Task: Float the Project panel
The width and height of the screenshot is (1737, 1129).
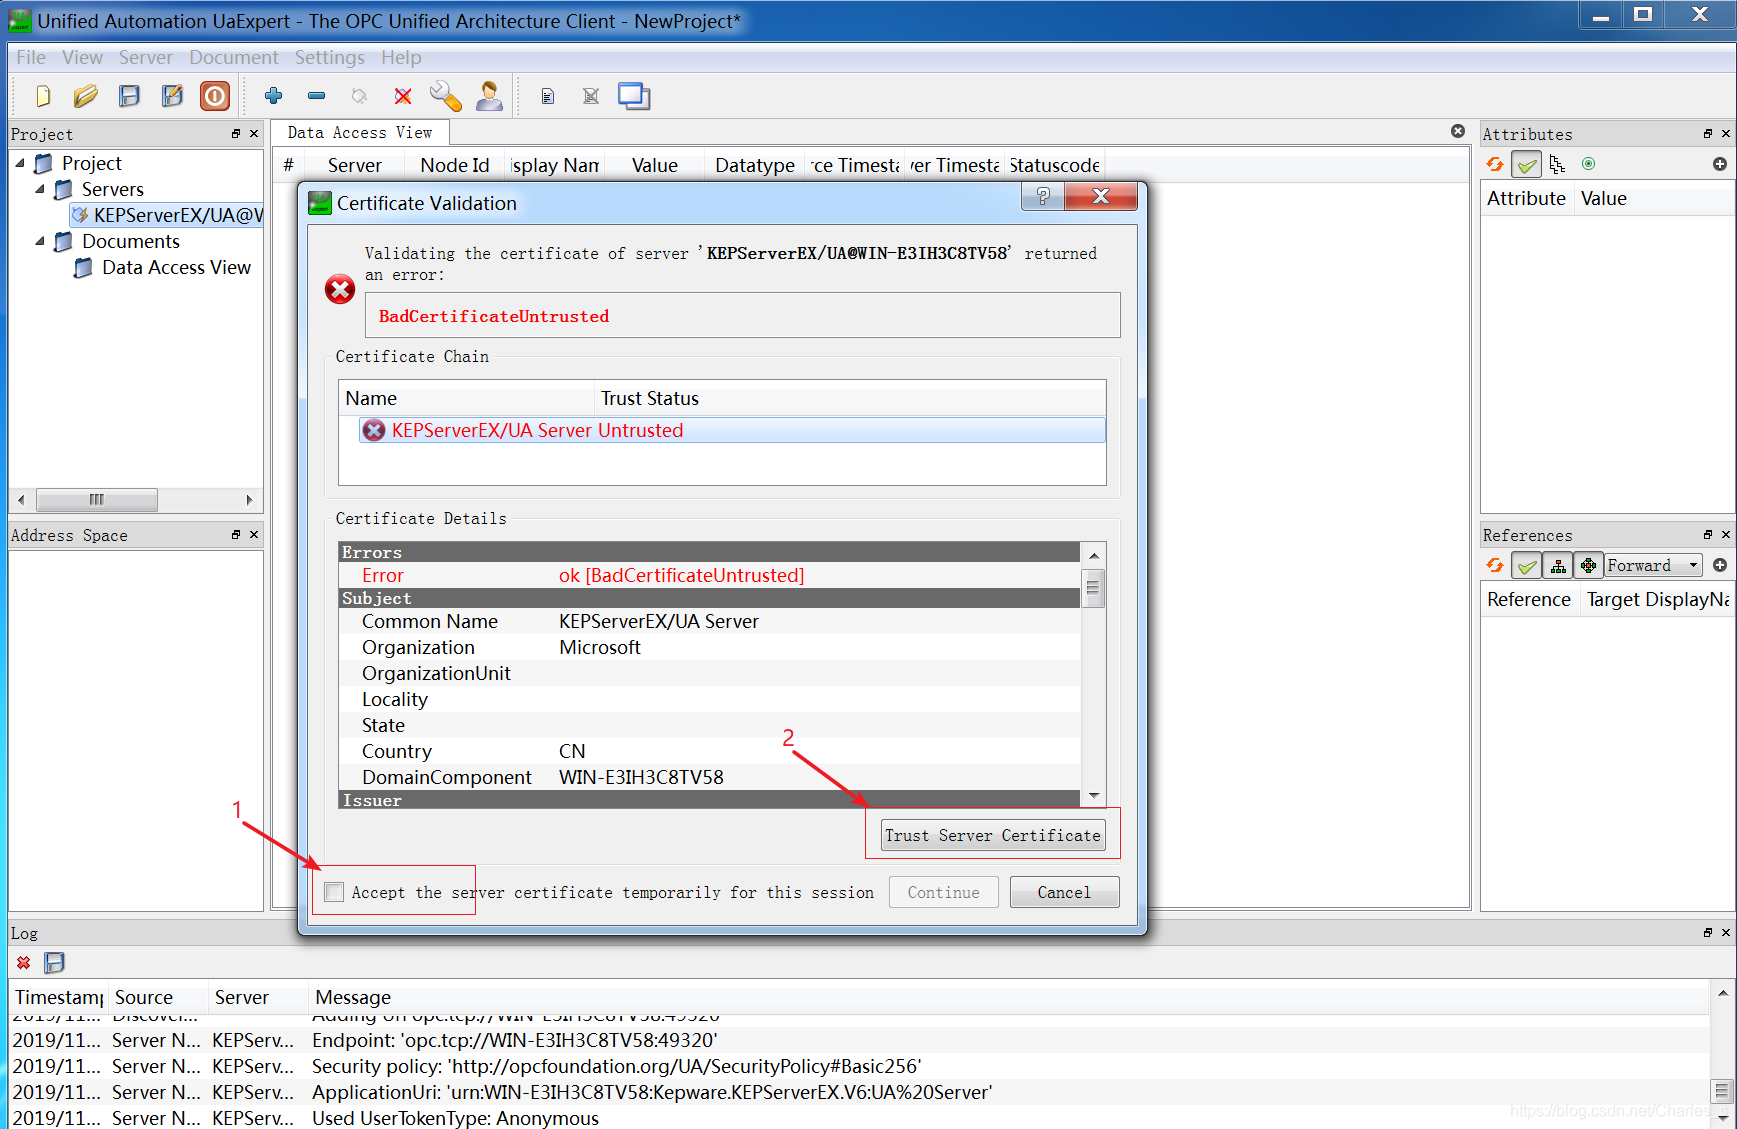Action: [x=236, y=133]
